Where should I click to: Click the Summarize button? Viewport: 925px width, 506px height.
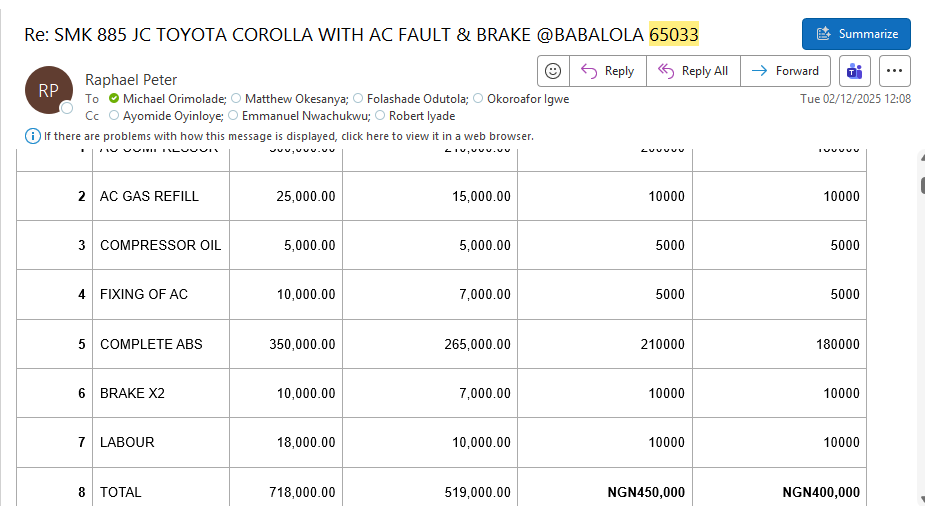(x=856, y=34)
